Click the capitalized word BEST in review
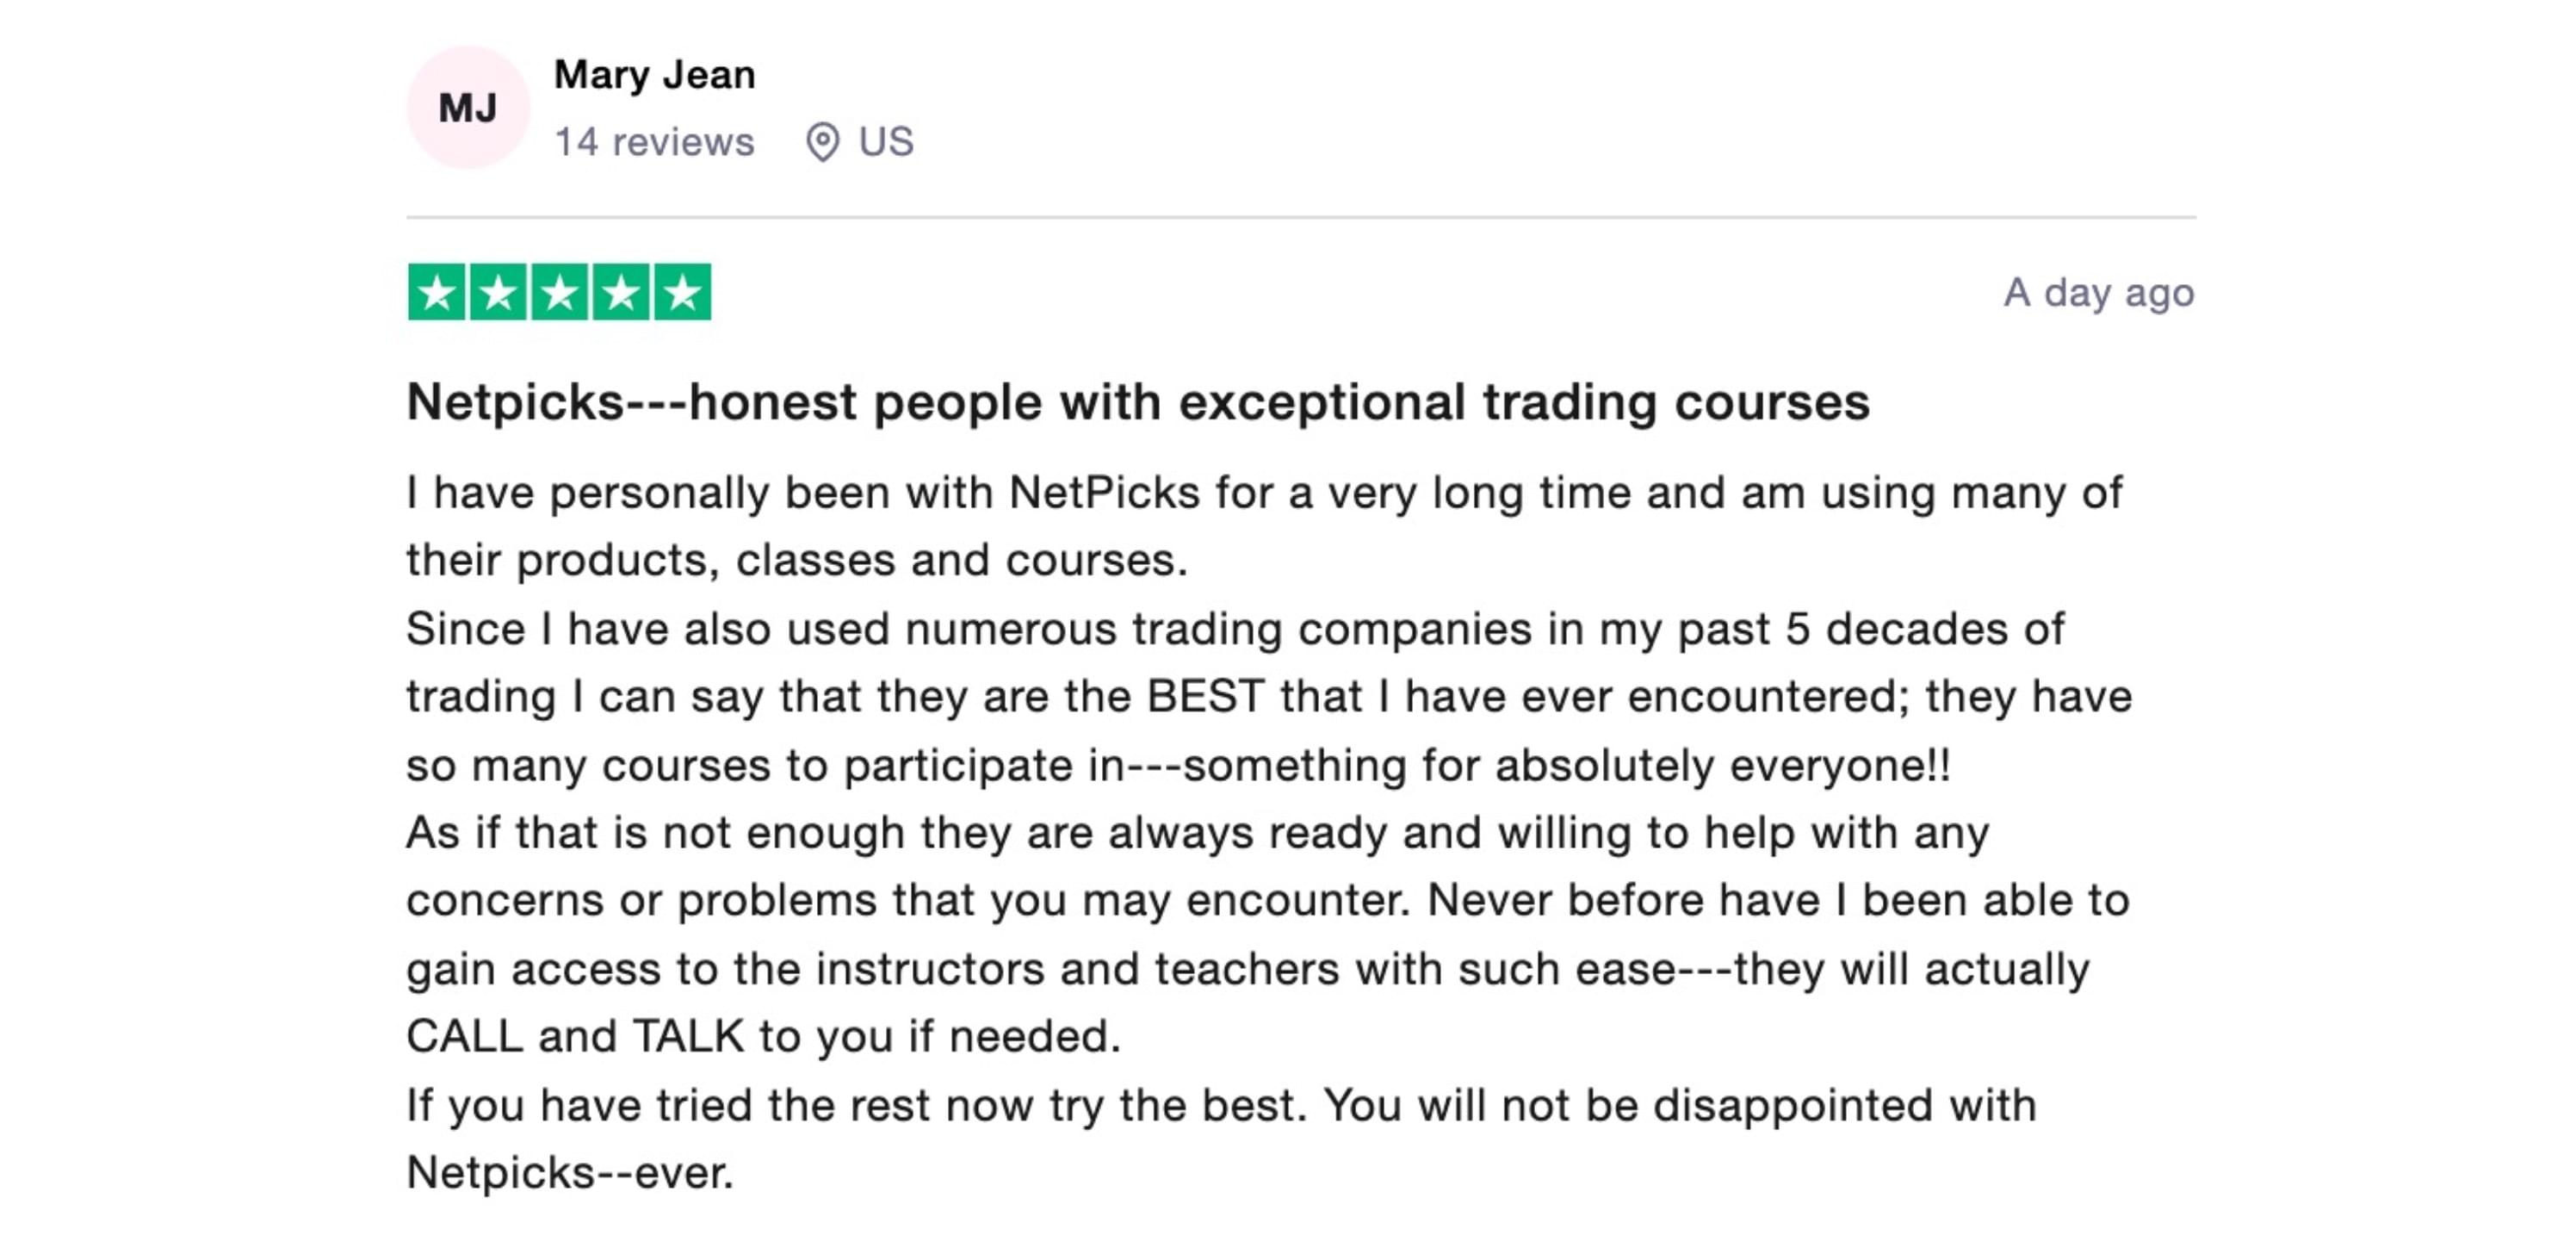 point(1206,697)
